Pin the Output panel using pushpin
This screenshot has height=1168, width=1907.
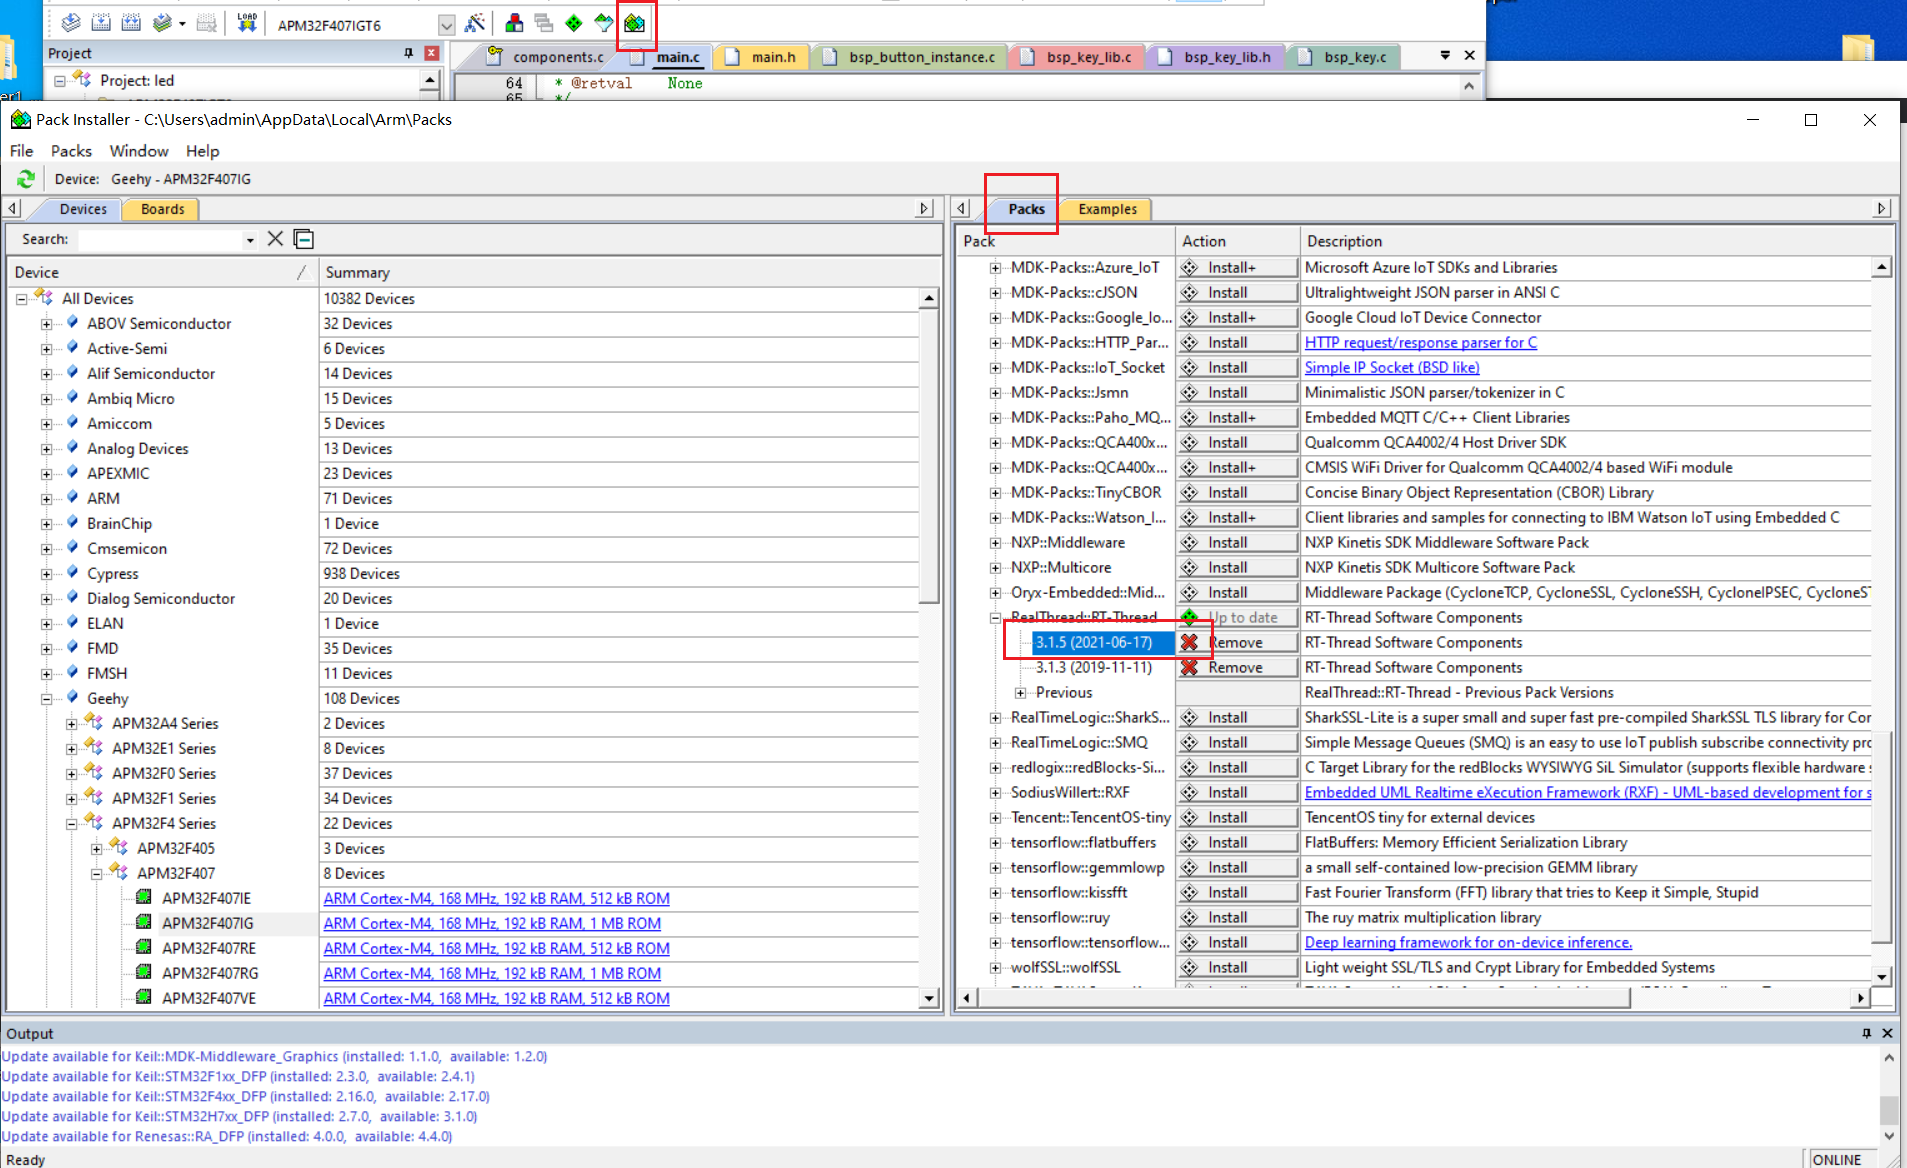pyautogui.click(x=1866, y=1033)
